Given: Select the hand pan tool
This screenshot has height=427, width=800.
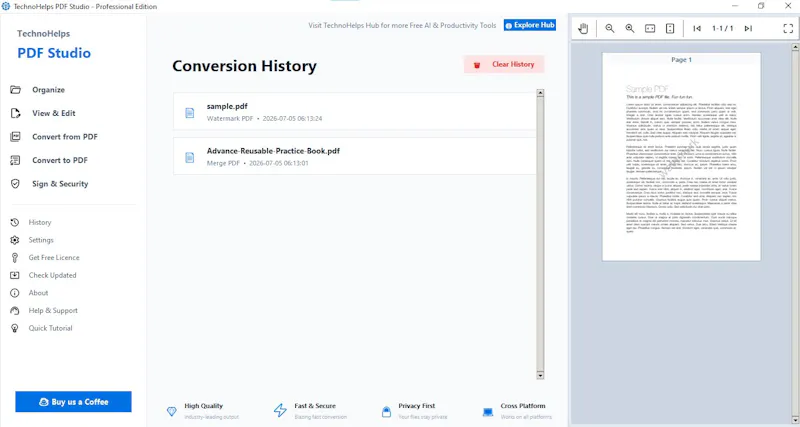Looking at the screenshot, I should (583, 29).
